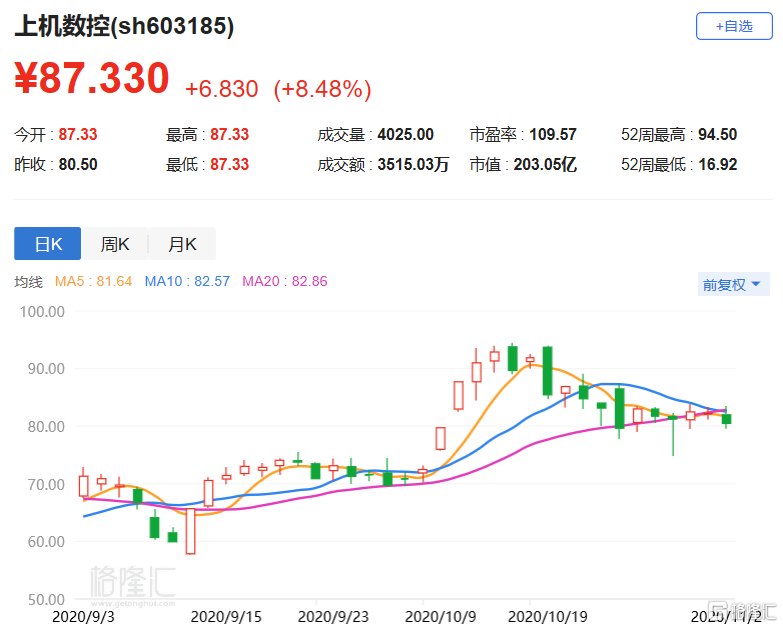
Task: Click stock title 上机数控(sh603185)
Action: point(124,26)
